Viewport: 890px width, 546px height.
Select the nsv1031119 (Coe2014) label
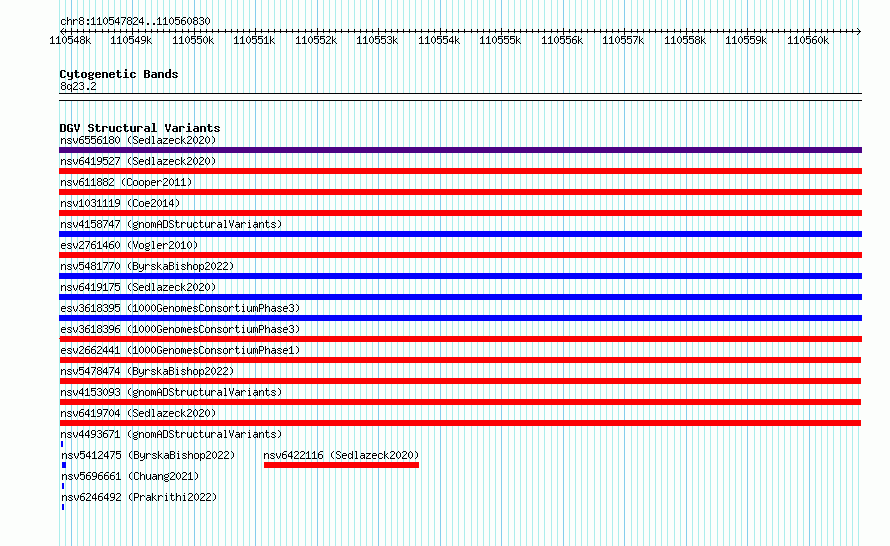pos(120,203)
